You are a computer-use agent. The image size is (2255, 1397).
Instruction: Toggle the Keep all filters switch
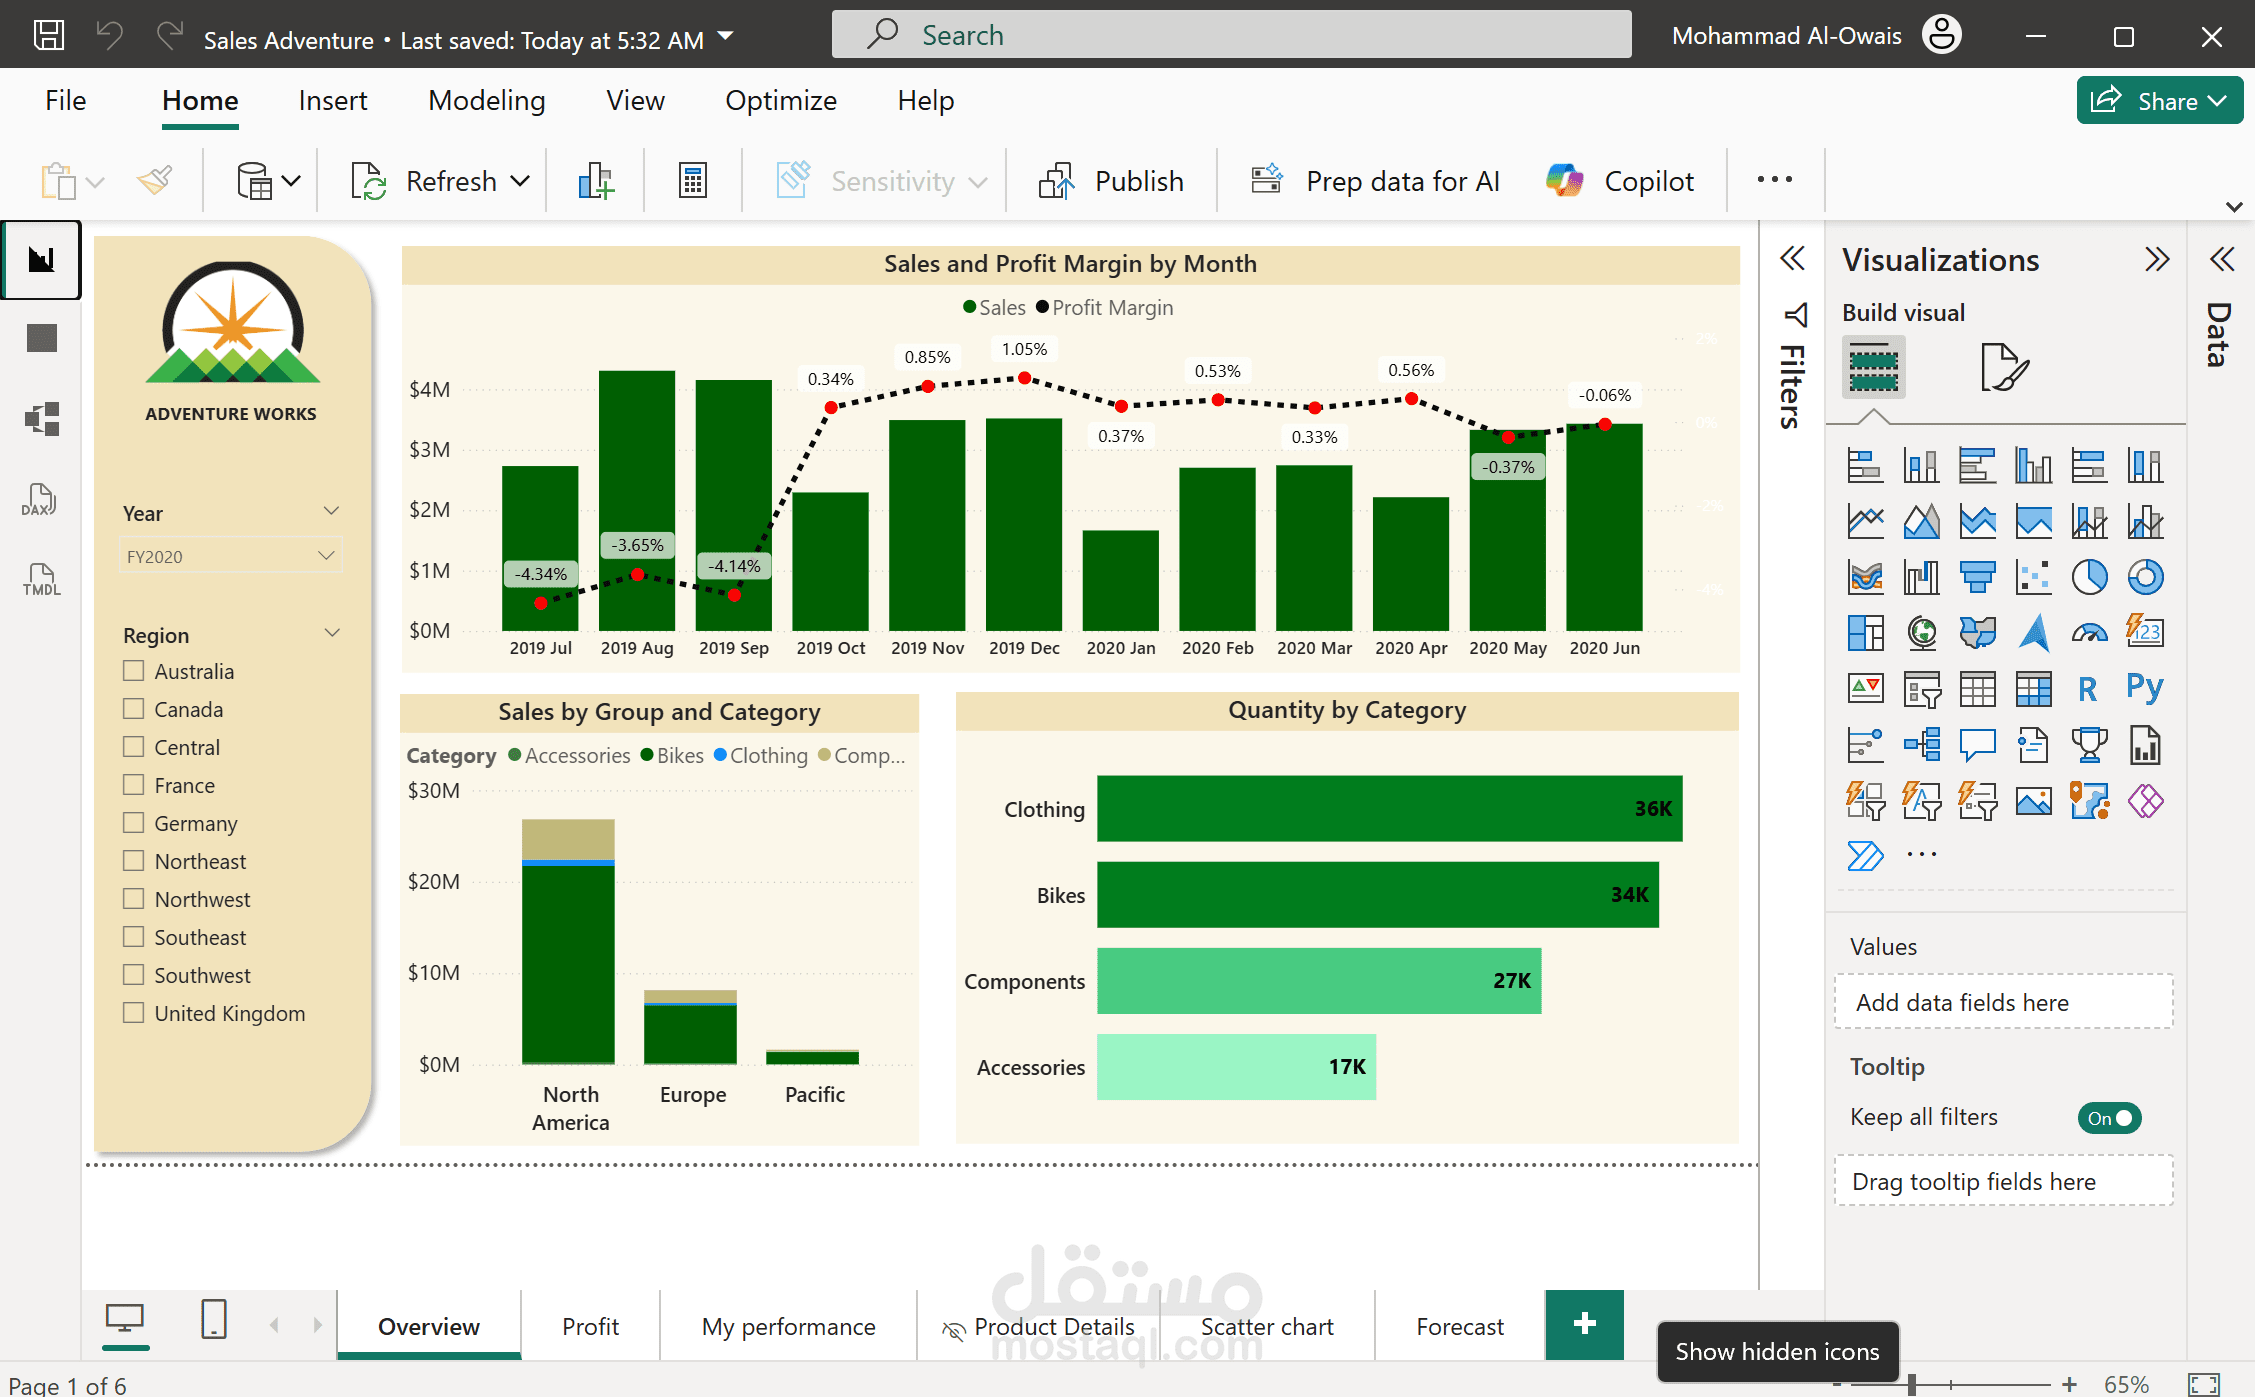click(2109, 1118)
